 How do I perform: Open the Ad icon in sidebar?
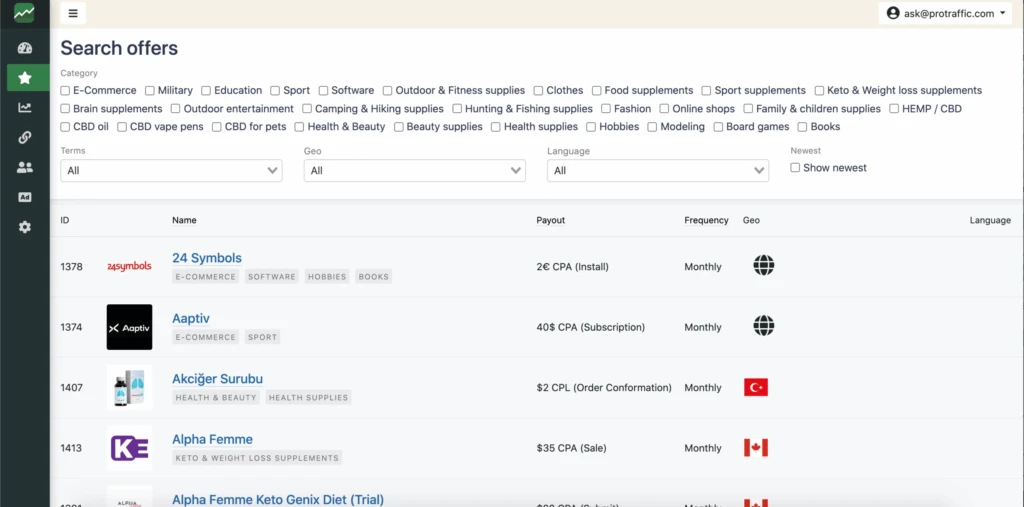tap(25, 197)
